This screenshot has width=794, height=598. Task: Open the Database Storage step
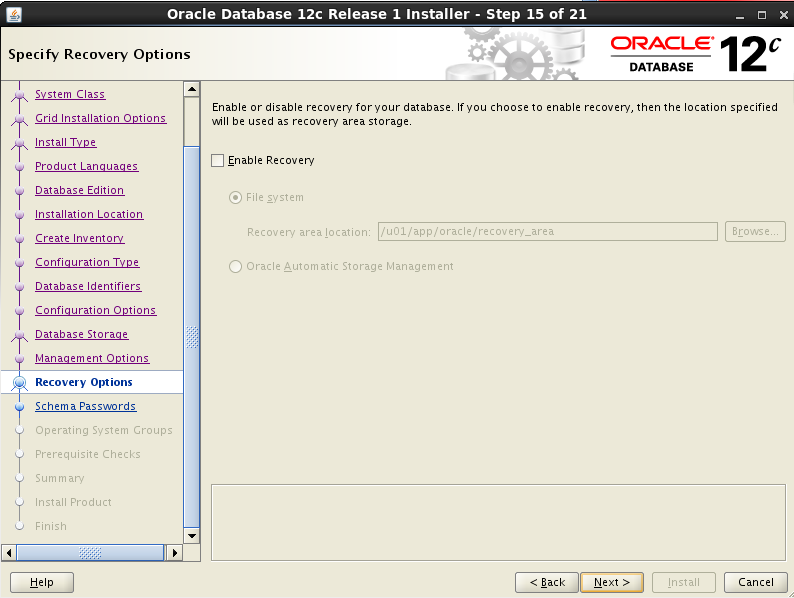point(82,334)
